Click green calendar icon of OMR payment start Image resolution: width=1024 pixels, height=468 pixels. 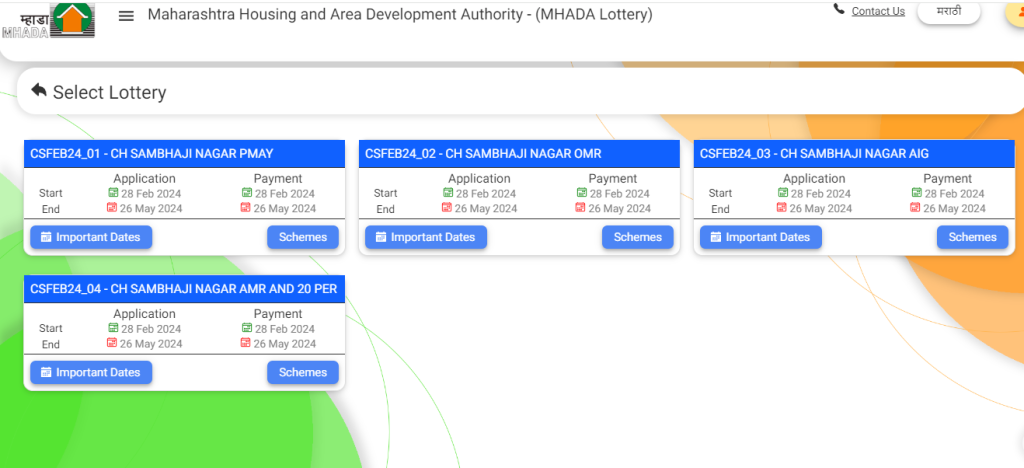(582, 193)
